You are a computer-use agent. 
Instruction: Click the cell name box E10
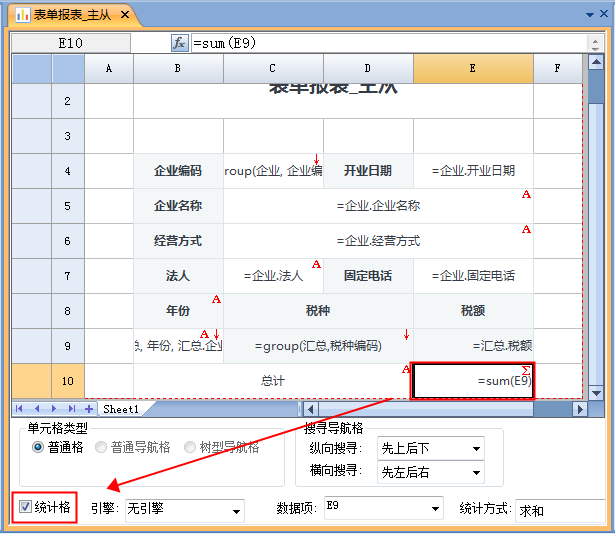coord(71,43)
